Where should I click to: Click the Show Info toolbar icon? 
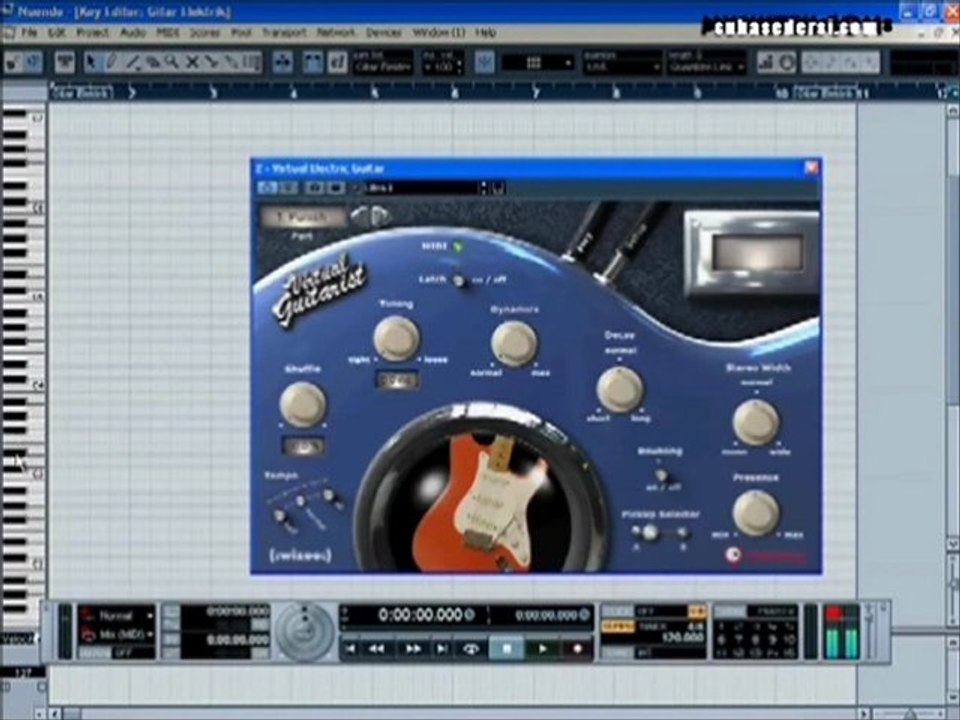tap(64, 62)
